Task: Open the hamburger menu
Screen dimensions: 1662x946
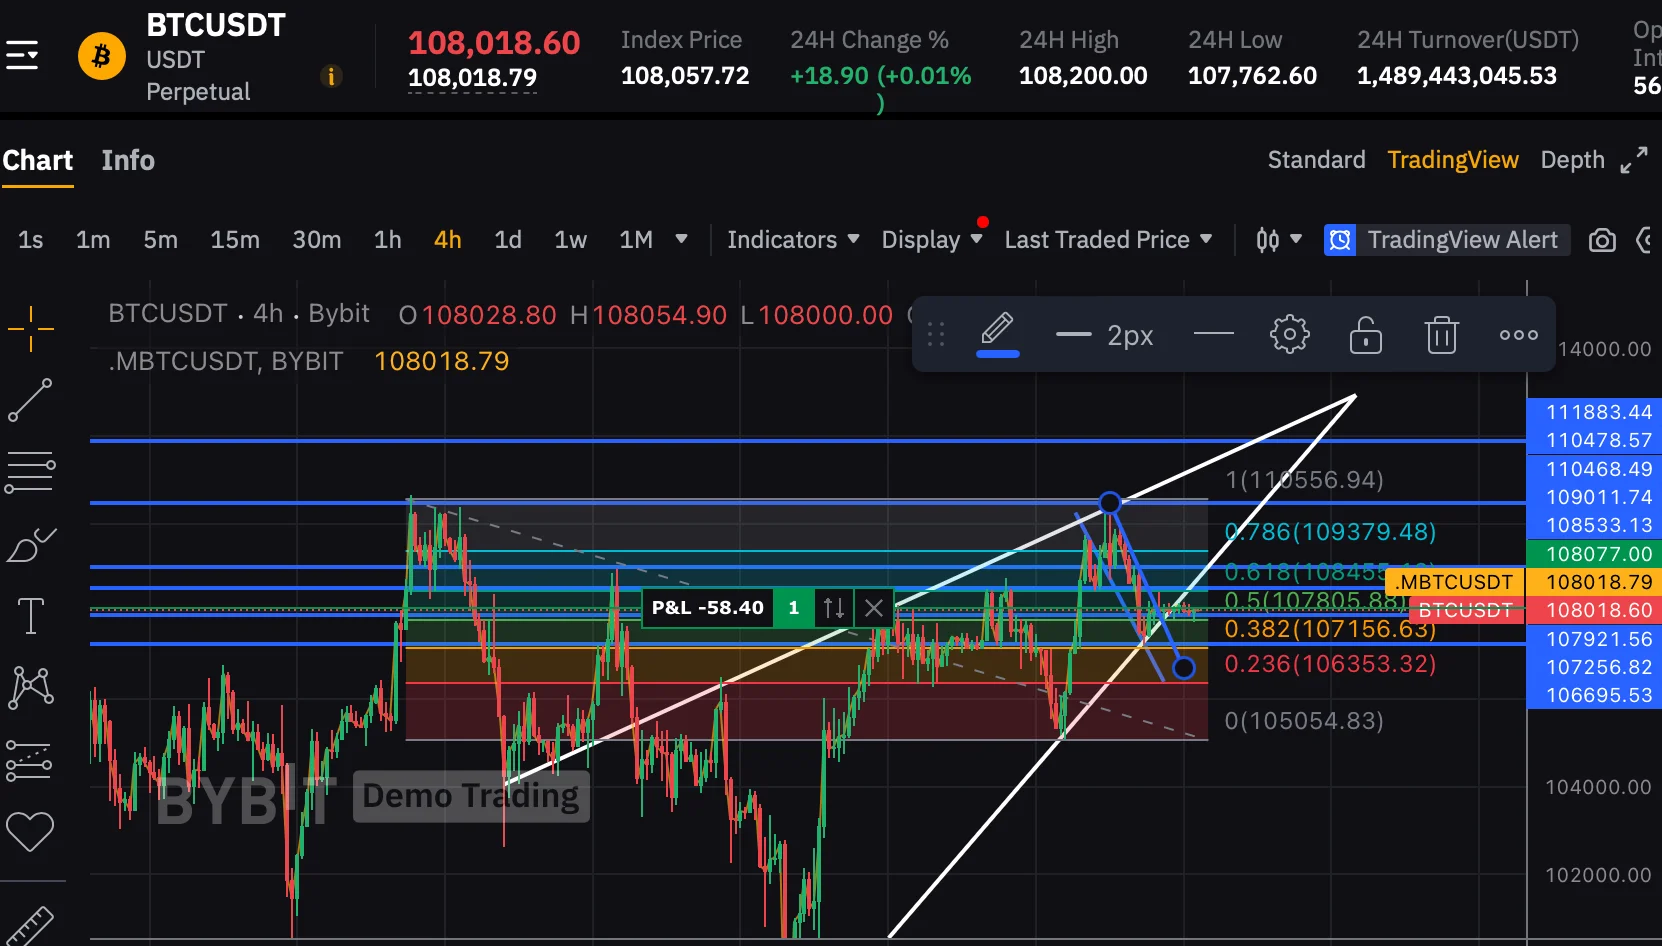Action: [x=22, y=55]
